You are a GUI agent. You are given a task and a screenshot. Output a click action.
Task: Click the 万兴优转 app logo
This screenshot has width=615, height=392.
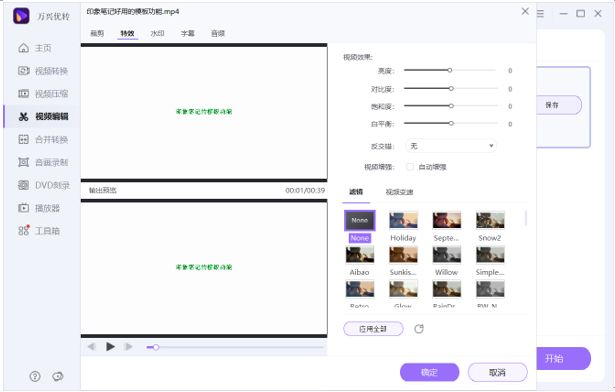pyautogui.click(x=21, y=16)
